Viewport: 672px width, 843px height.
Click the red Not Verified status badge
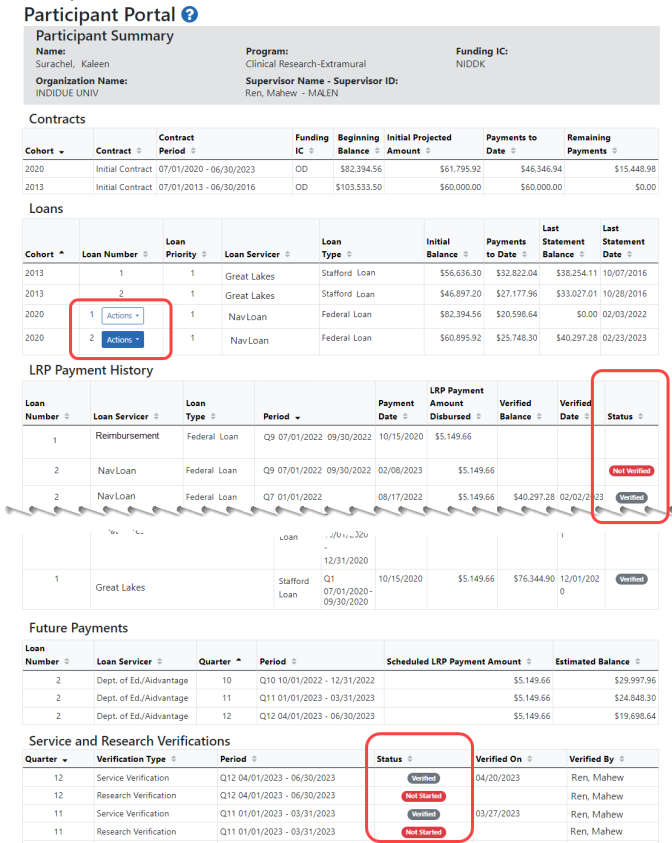(631, 471)
